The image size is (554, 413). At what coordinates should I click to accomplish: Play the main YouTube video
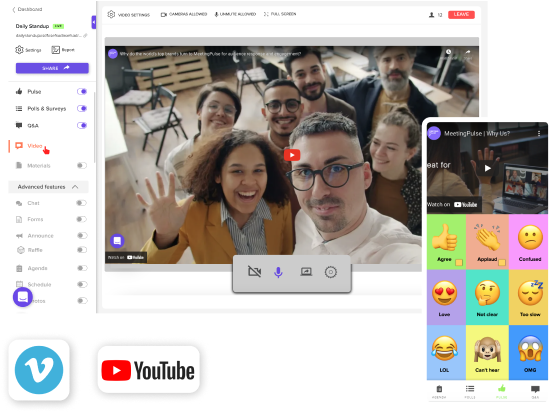[292, 155]
